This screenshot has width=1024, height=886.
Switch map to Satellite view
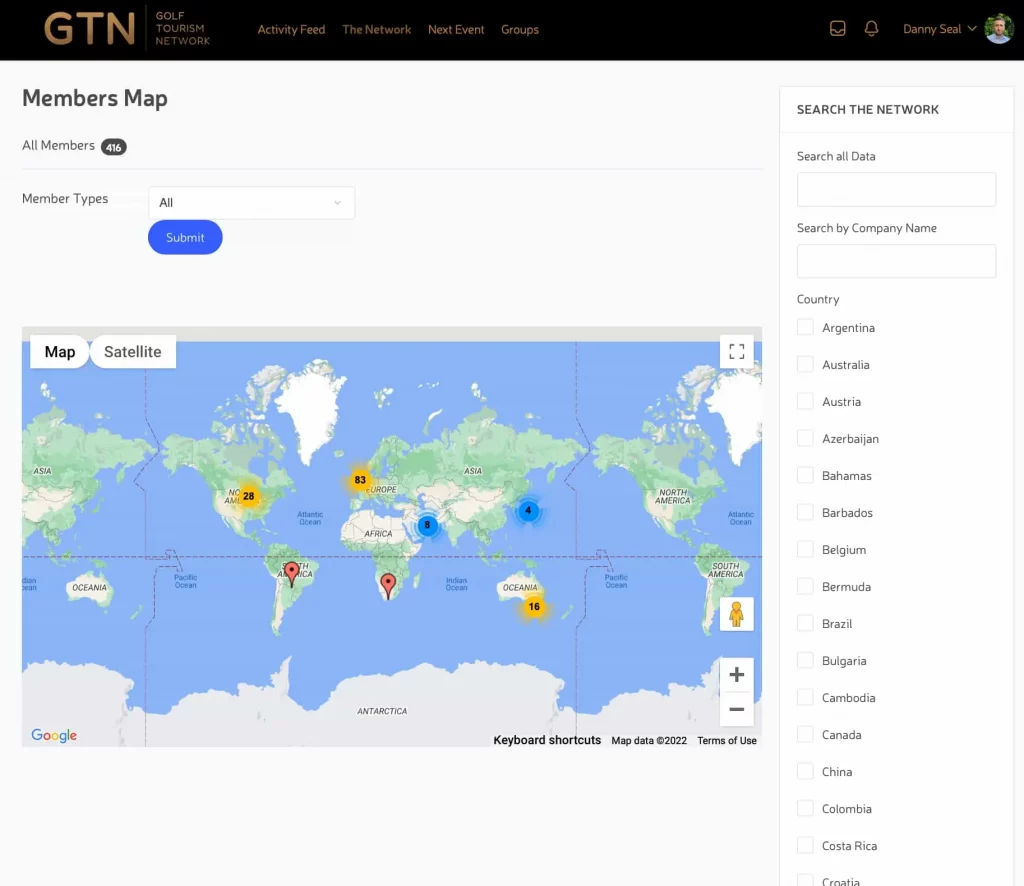132,352
